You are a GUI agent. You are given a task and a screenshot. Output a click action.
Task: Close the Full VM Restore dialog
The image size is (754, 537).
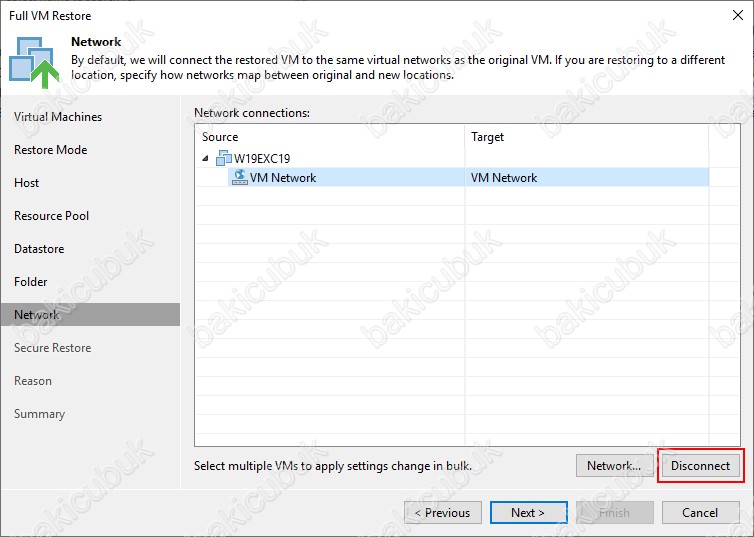(x=738, y=15)
